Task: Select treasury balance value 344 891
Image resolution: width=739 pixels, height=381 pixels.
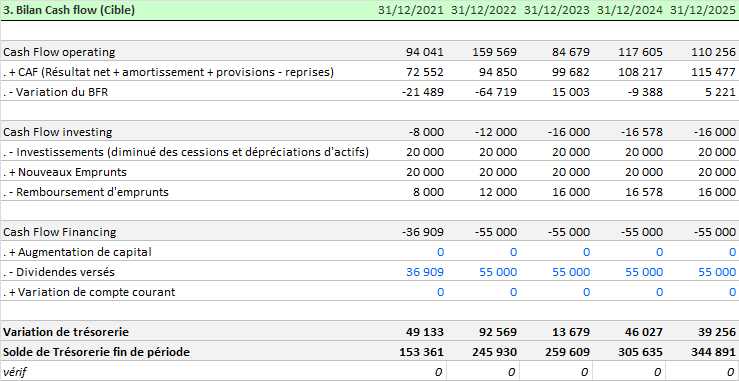Action: pyautogui.click(x=714, y=352)
